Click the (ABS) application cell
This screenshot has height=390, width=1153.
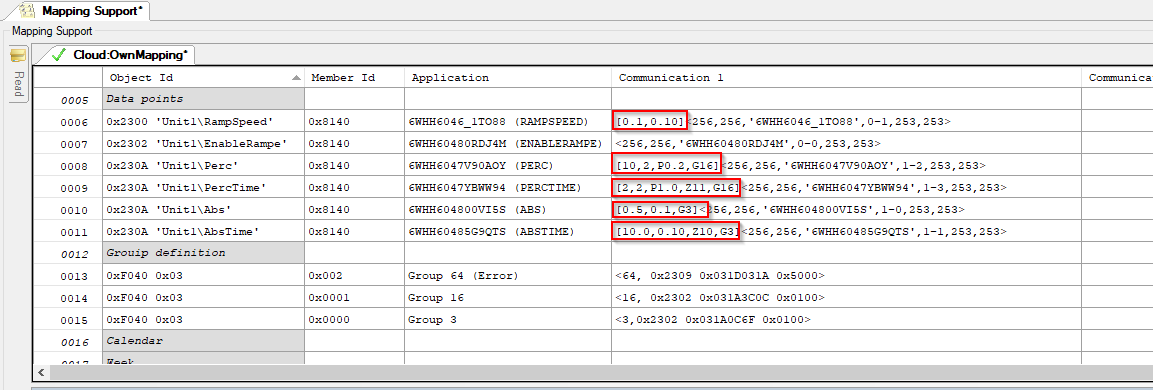[x=508, y=210]
